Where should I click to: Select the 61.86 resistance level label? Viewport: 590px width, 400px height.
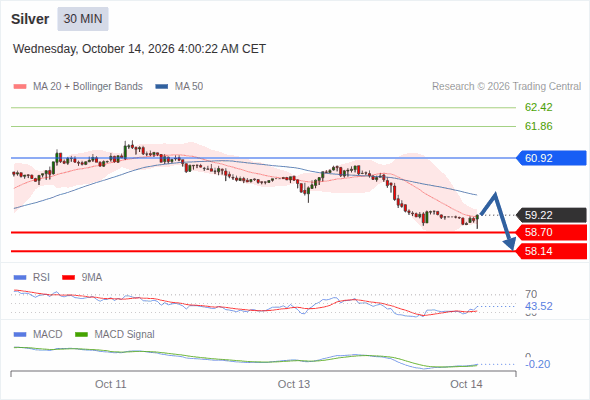(538, 126)
